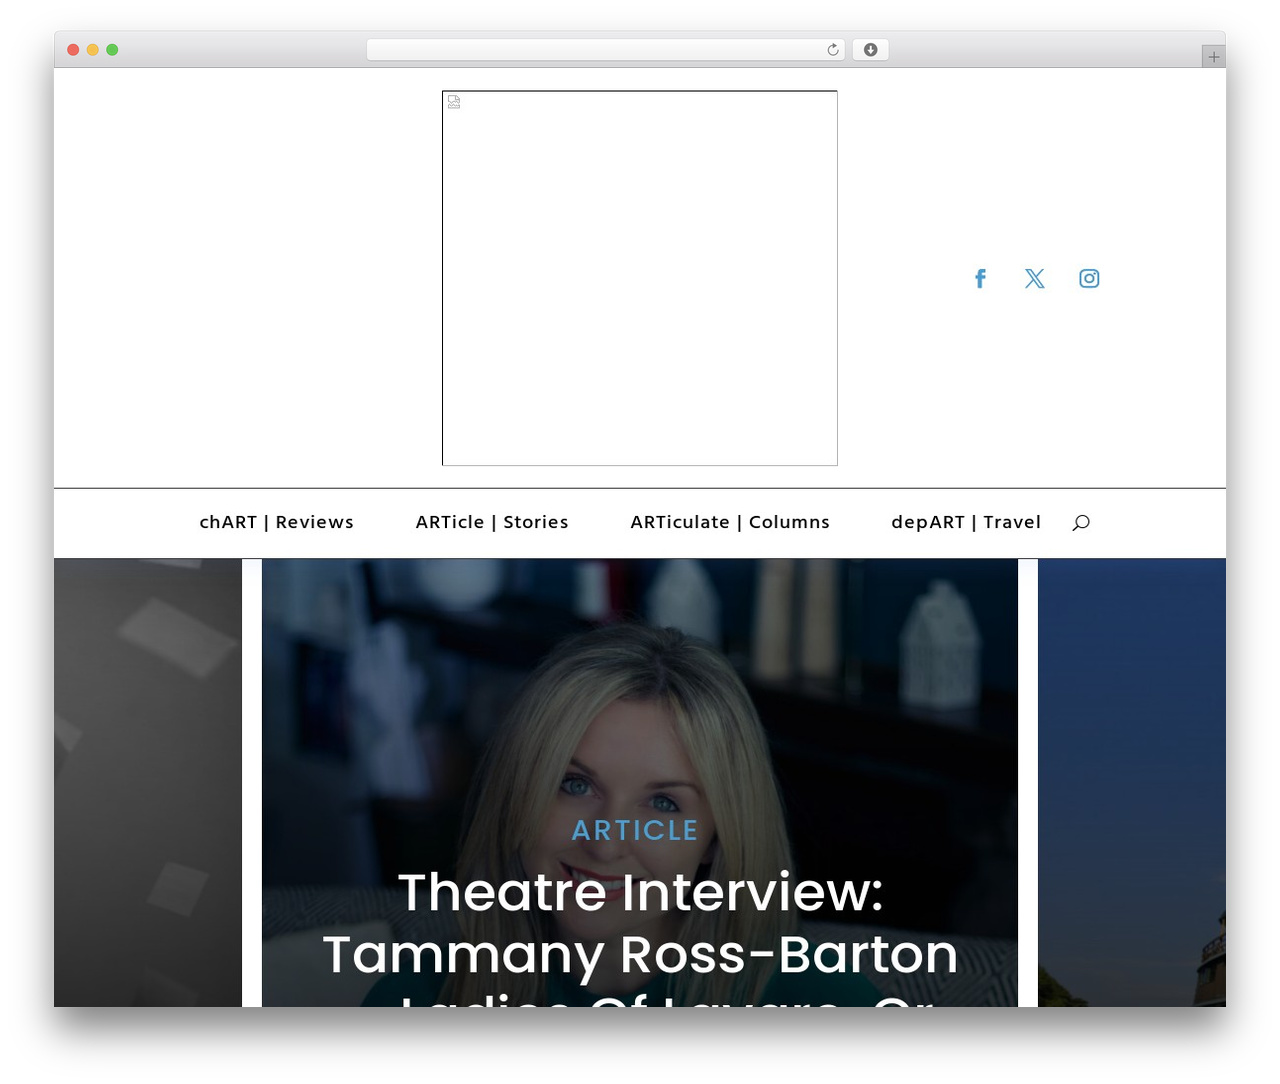Click the browser address bar field

[606, 50]
